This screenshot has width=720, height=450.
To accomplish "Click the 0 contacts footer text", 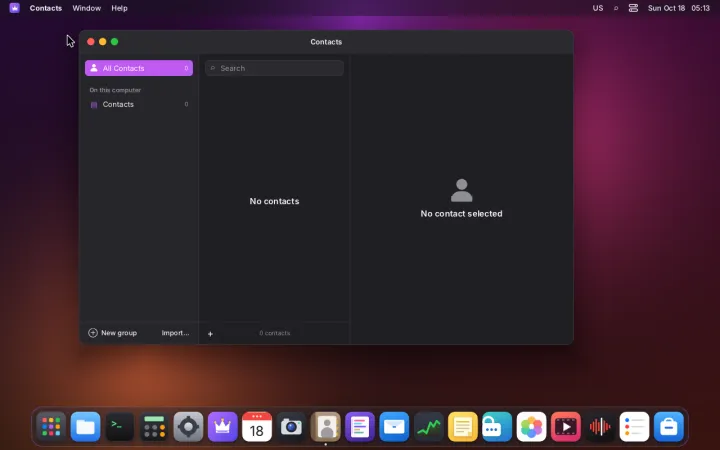I will (x=275, y=333).
